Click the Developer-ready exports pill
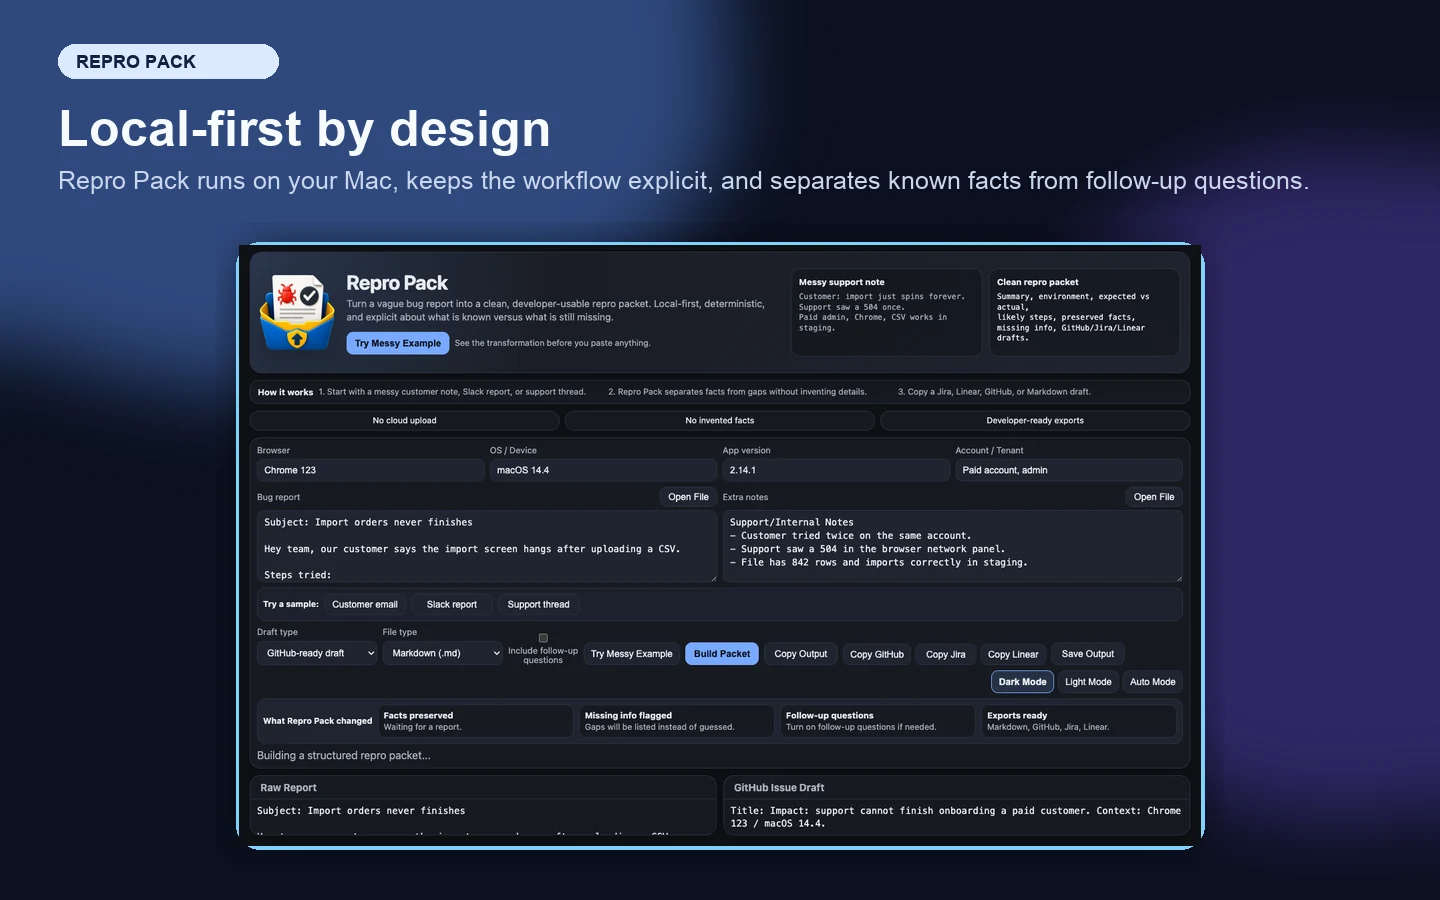This screenshot has width=1440, height=900. (1035, 421)
